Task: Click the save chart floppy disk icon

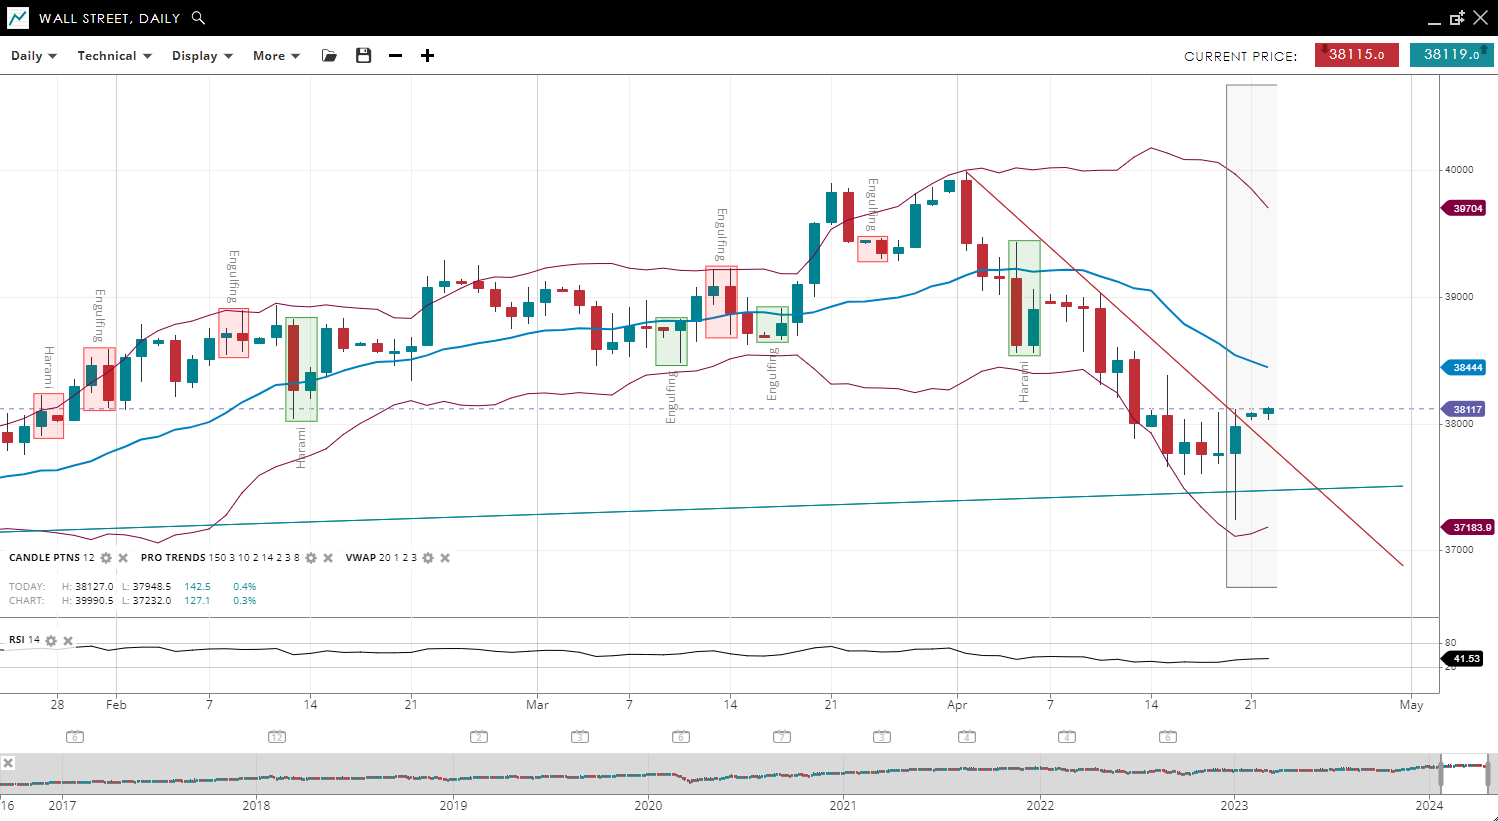Action: point(364,56)
